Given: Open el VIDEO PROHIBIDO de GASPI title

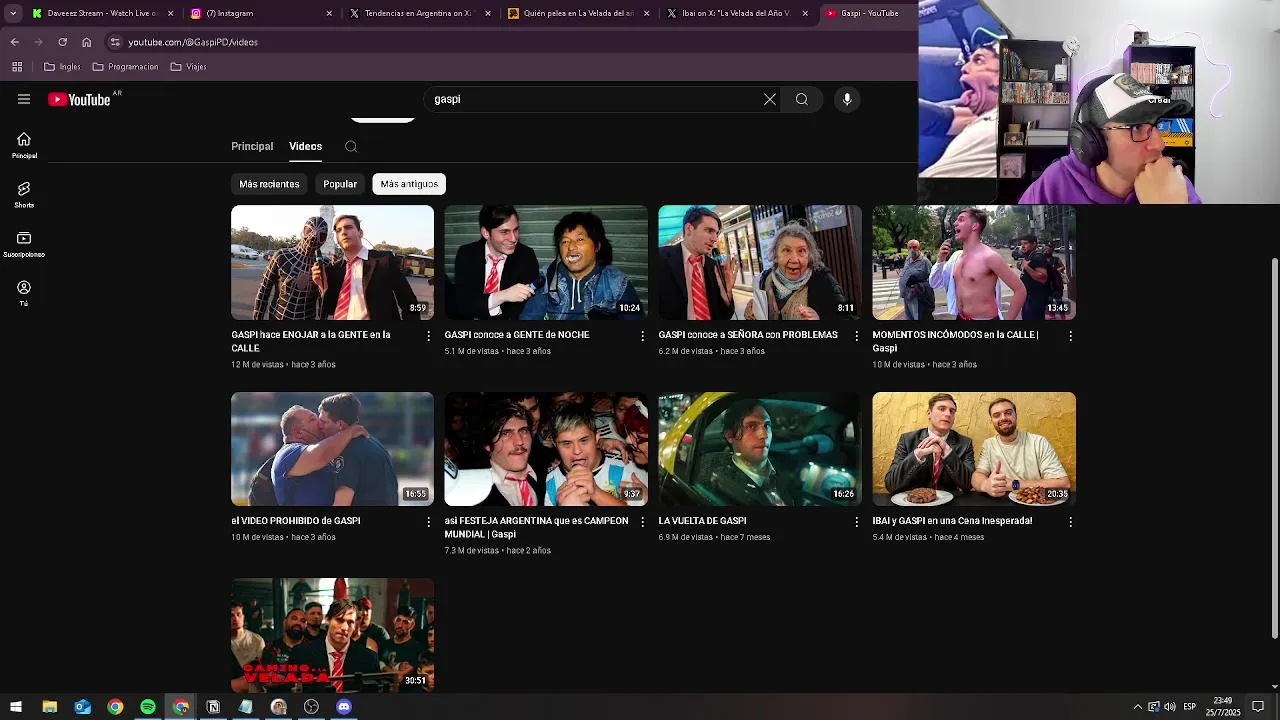Looking at the screenshot, I should pyautogui.click(x=296, y=521).
